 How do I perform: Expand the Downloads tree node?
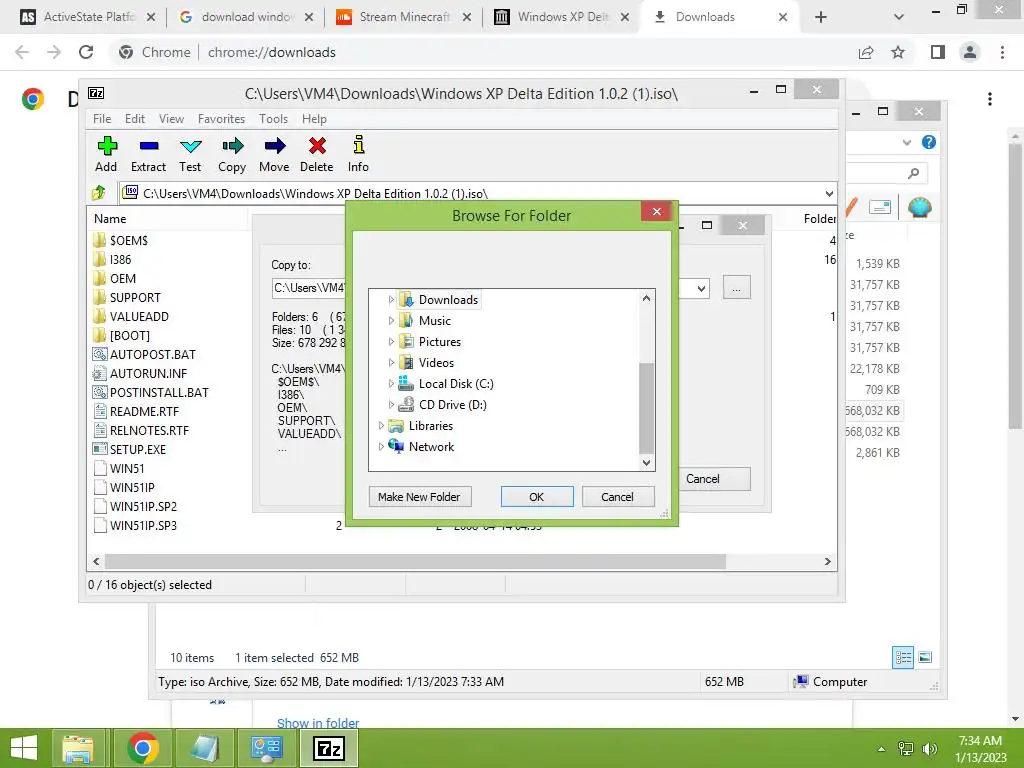pyautogui.click(x=391, y=300)
